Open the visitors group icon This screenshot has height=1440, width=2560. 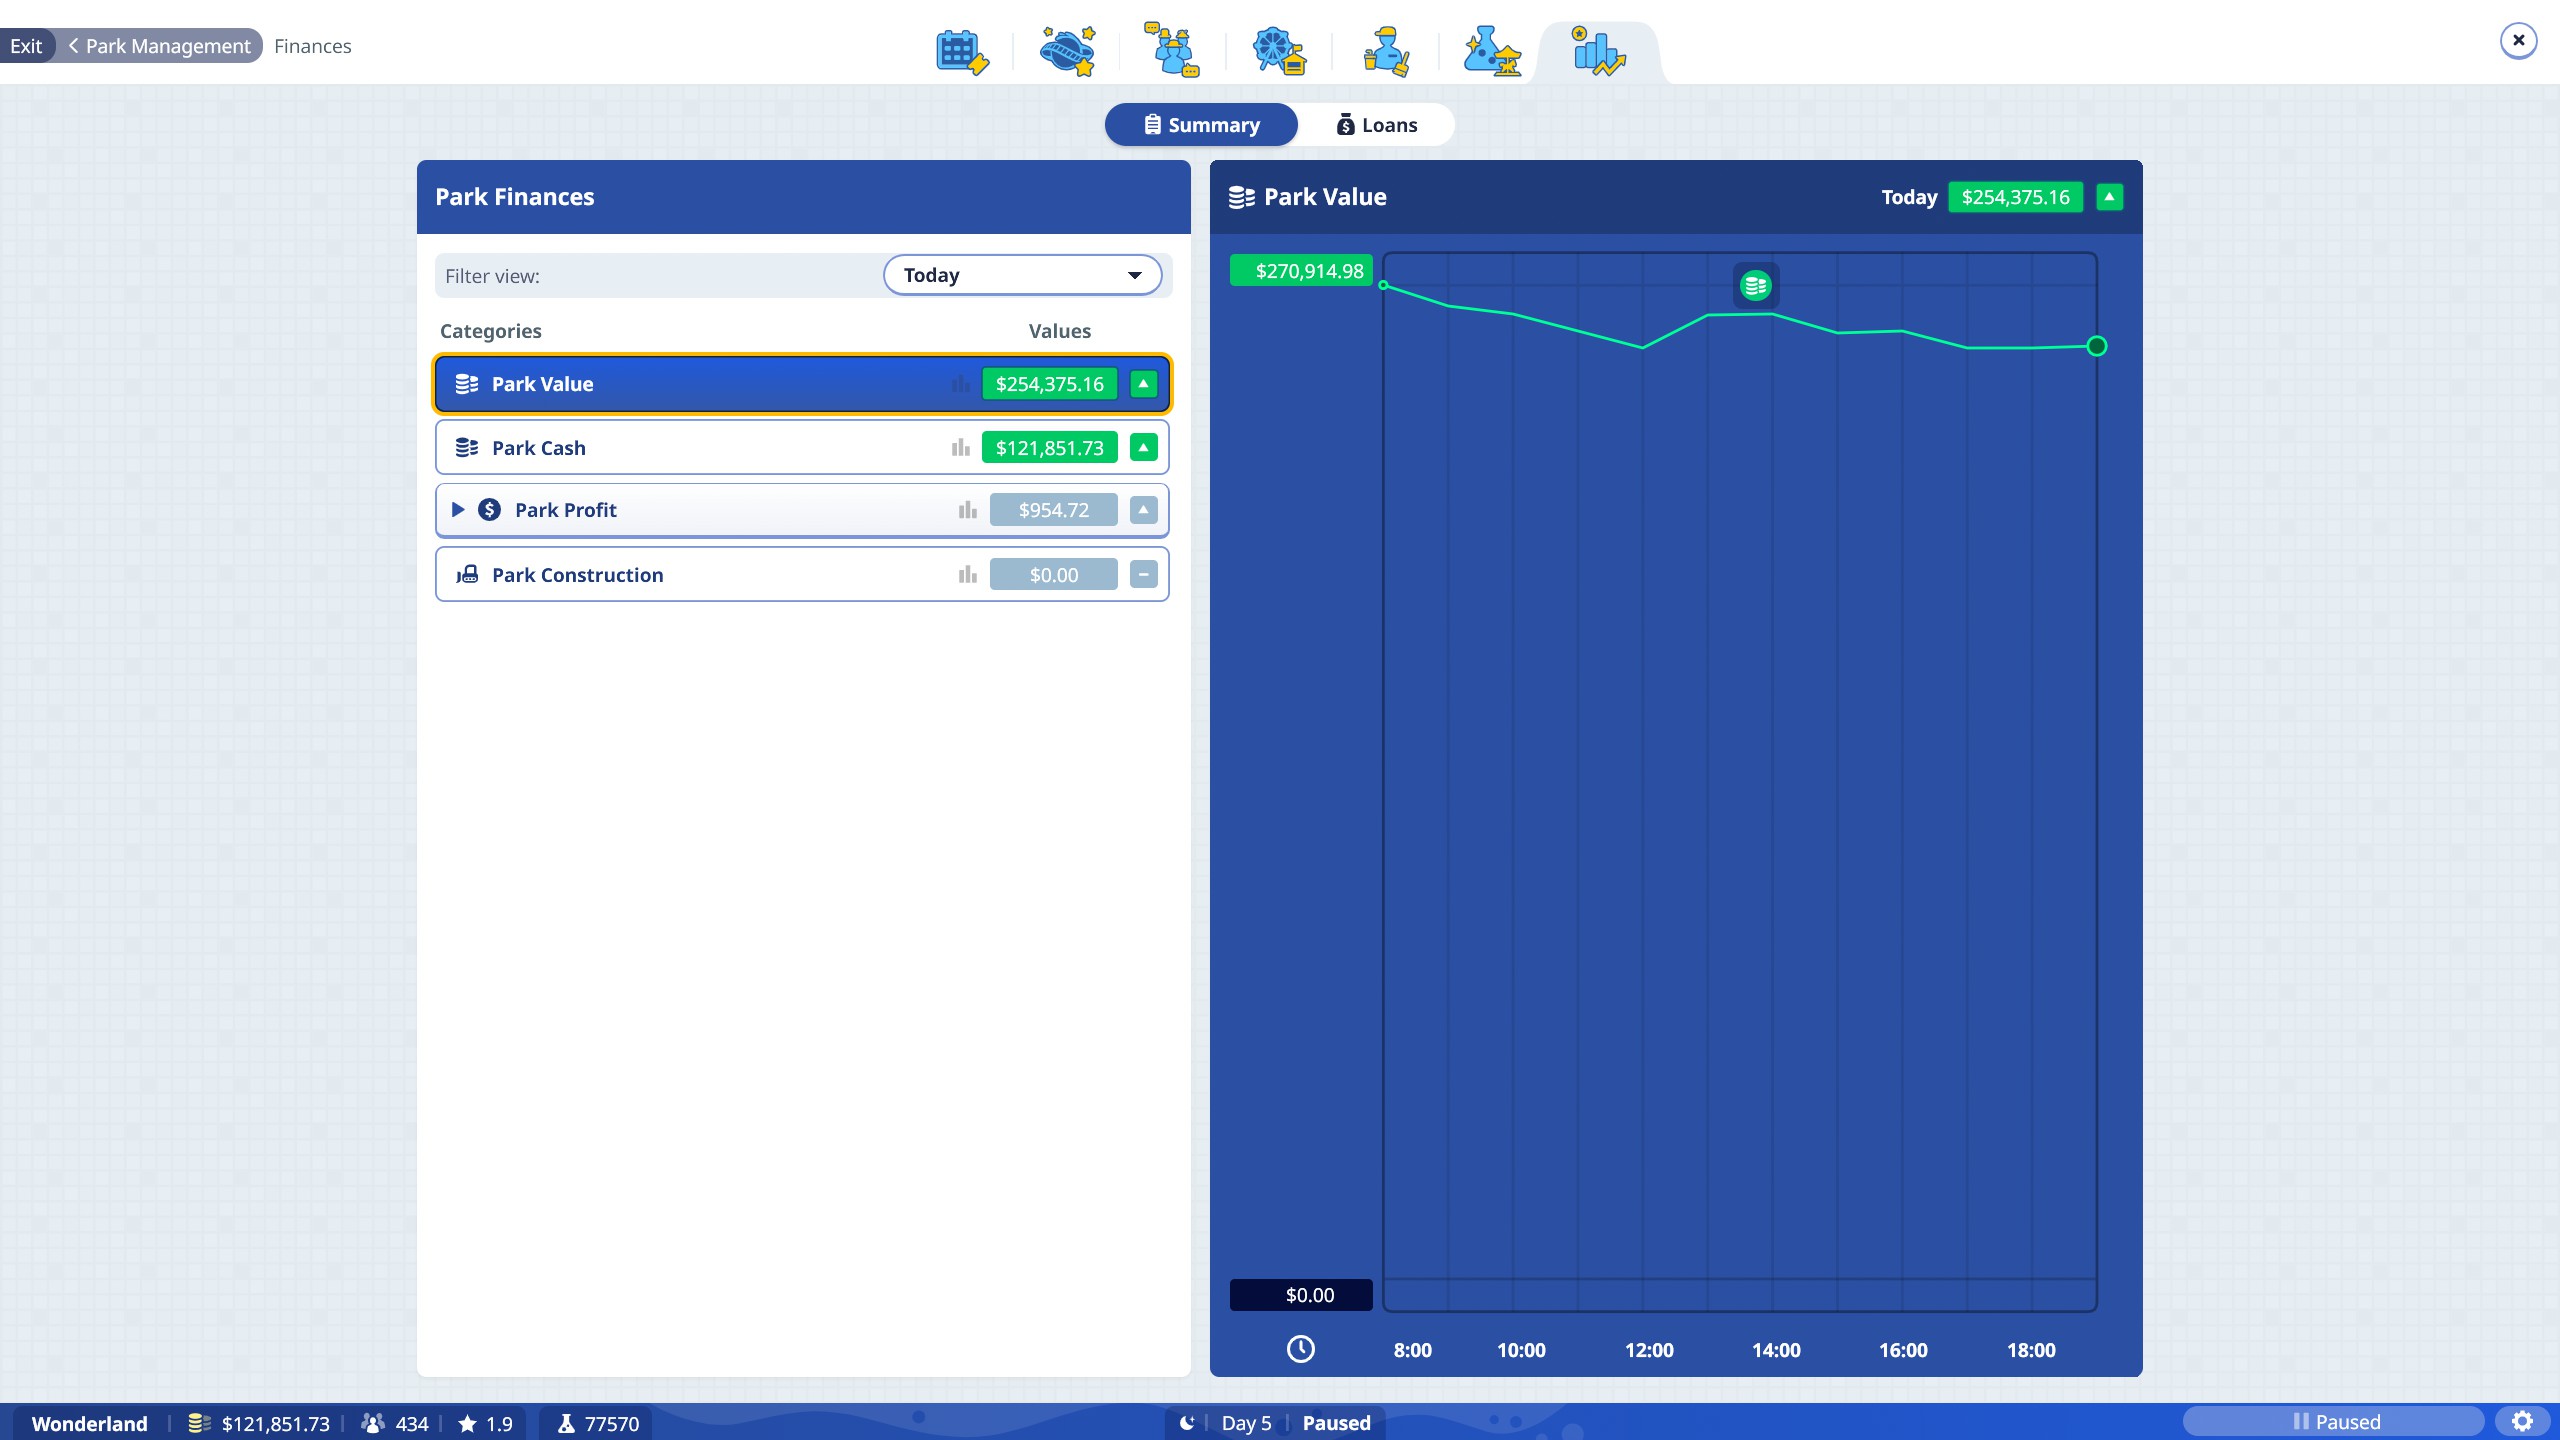click(x=1172, y=50)
